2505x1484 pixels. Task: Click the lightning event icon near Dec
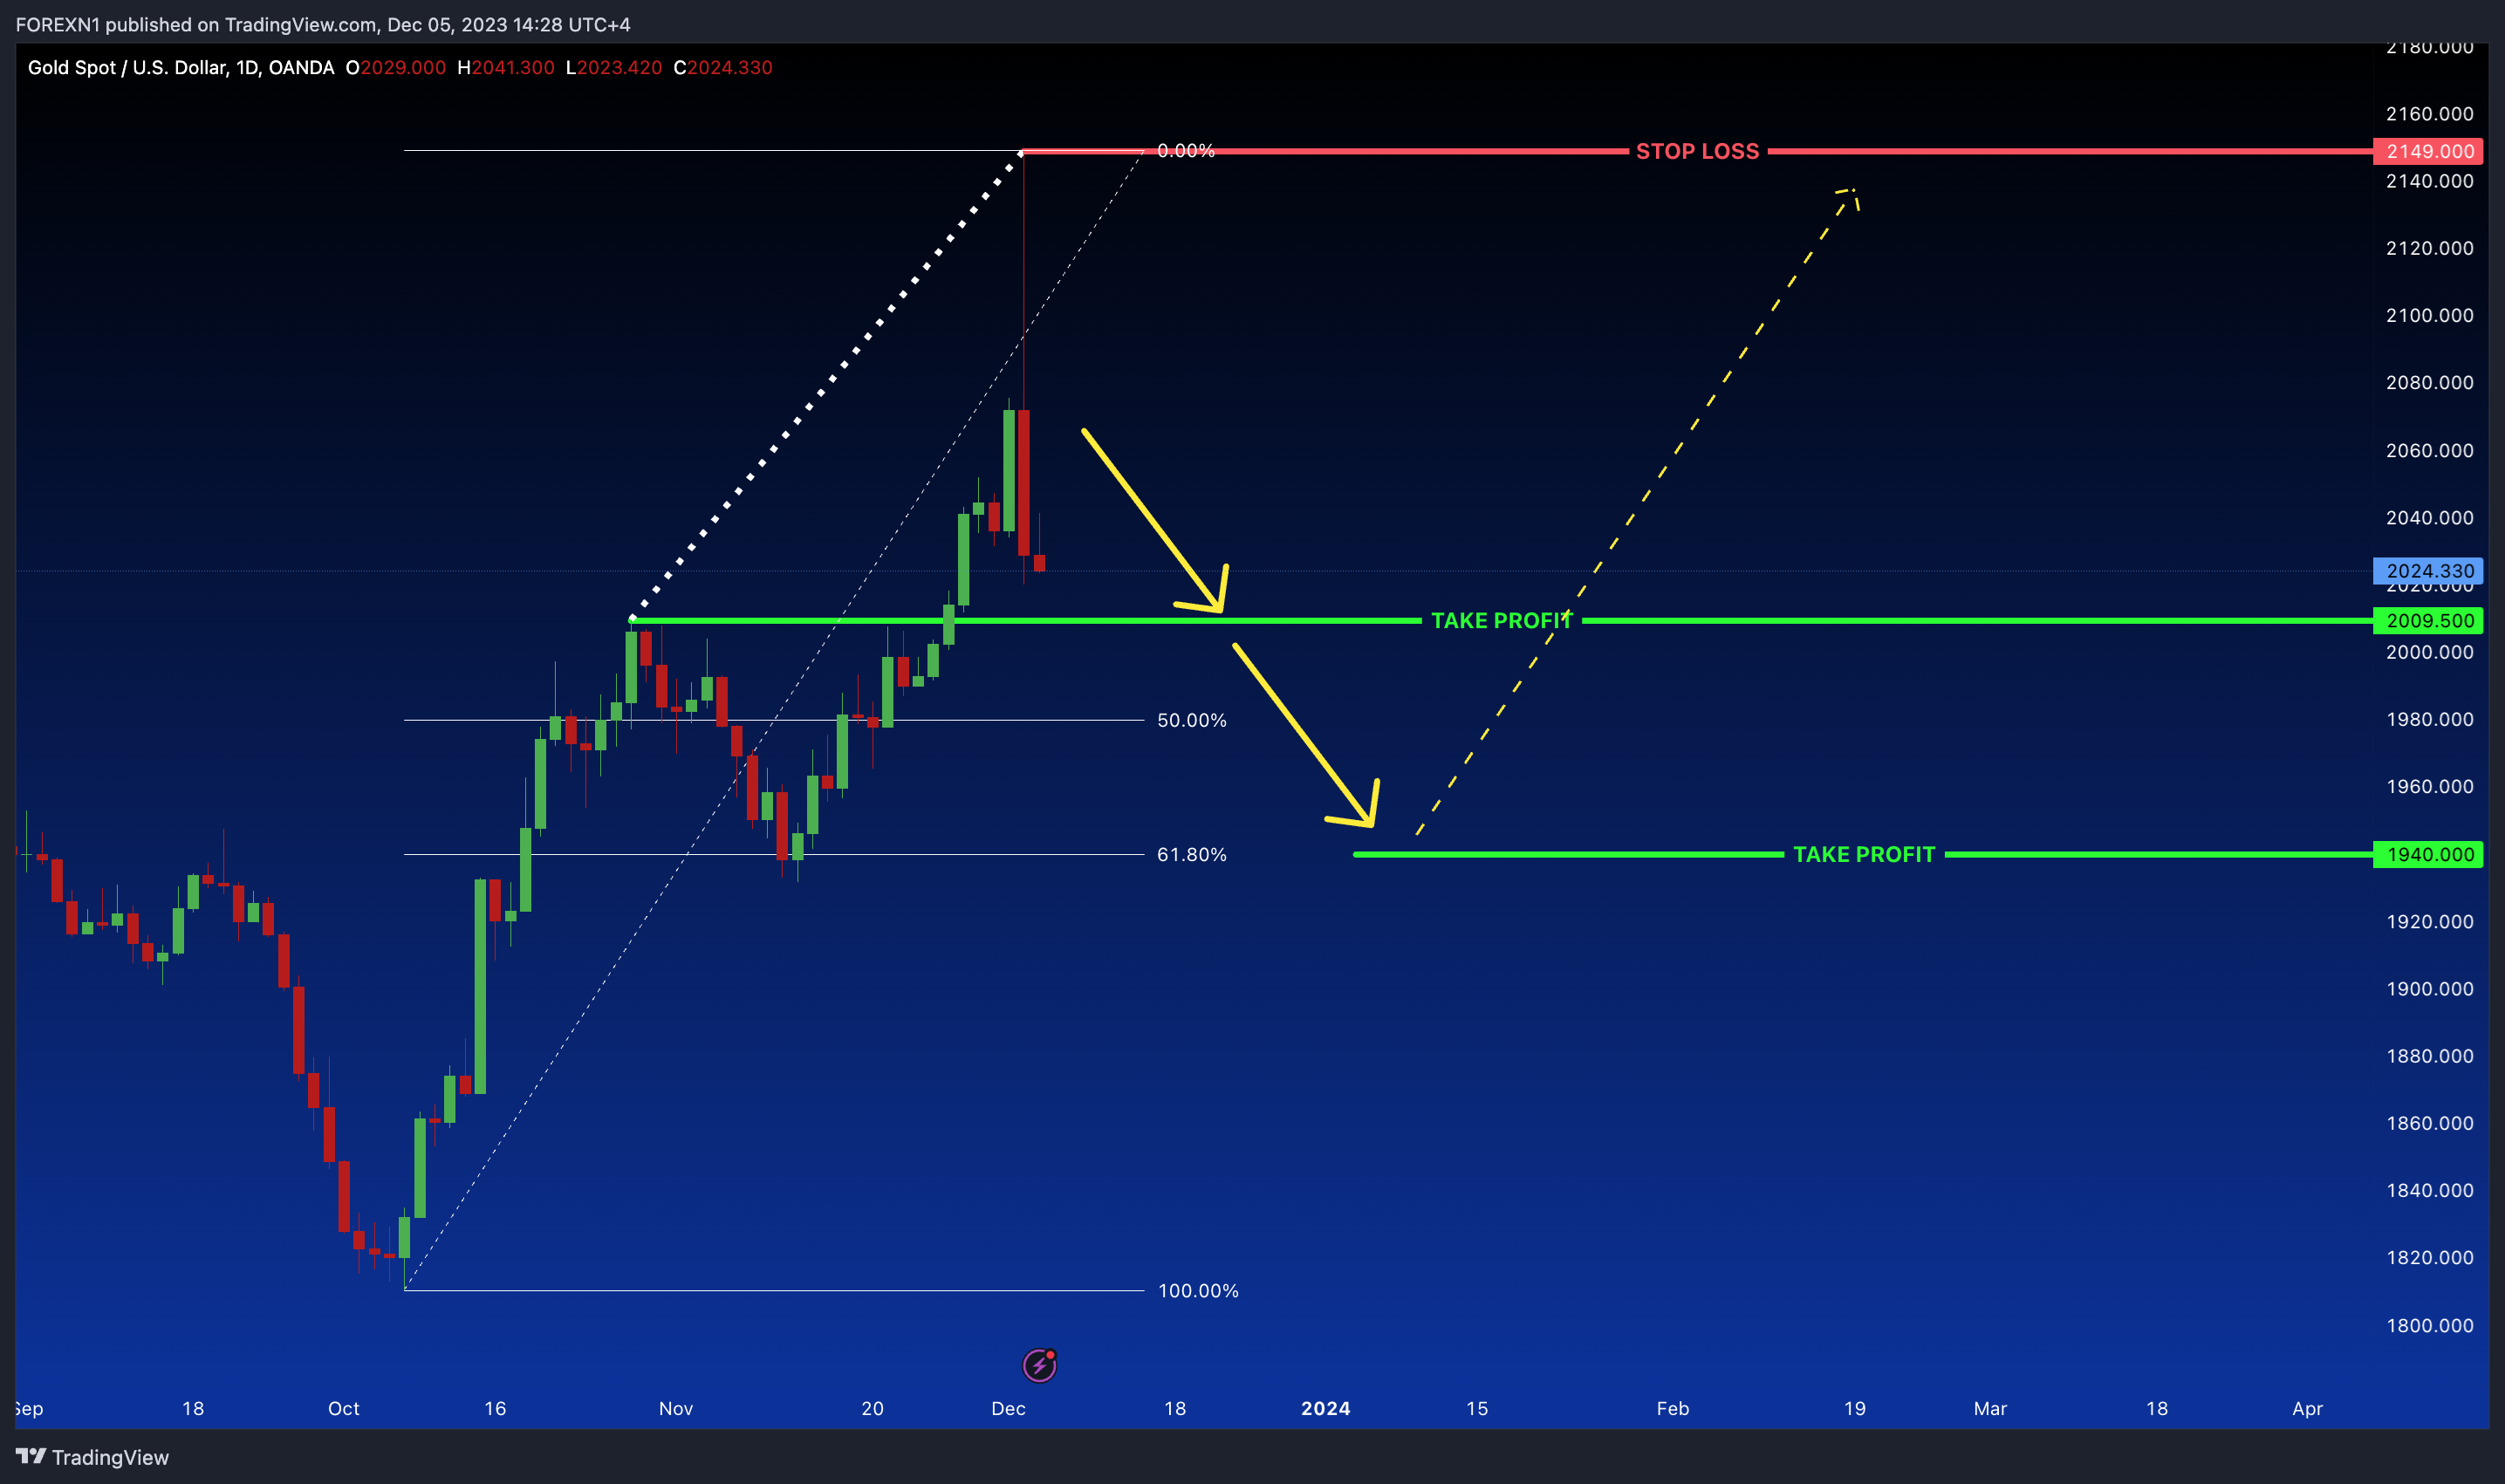[1039, 1365]
